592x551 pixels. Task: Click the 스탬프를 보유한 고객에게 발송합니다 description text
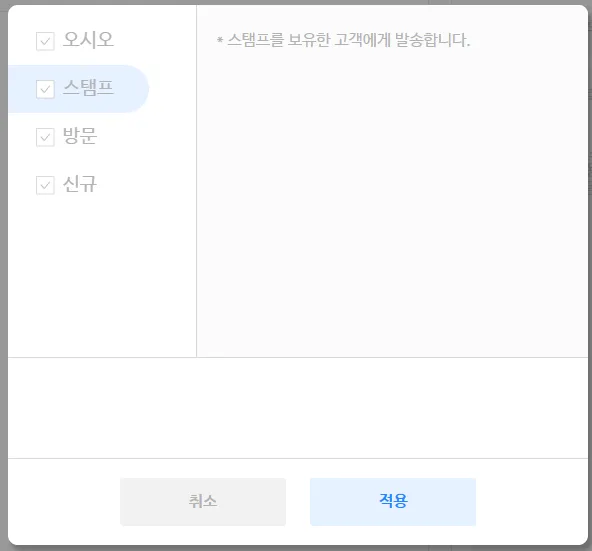(348, 40)
